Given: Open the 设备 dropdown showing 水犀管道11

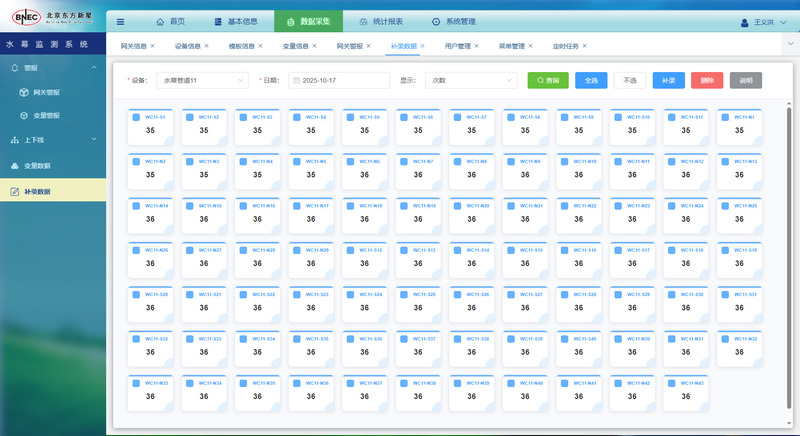Looking at the screenshot, I should pyautogui.click(x=202, y=80).
